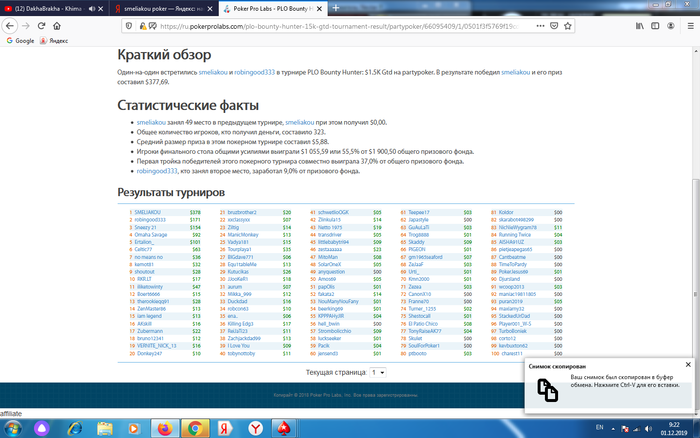Open player TimeToPardy in results
The image size is (700, 438).
pos(512,264)
